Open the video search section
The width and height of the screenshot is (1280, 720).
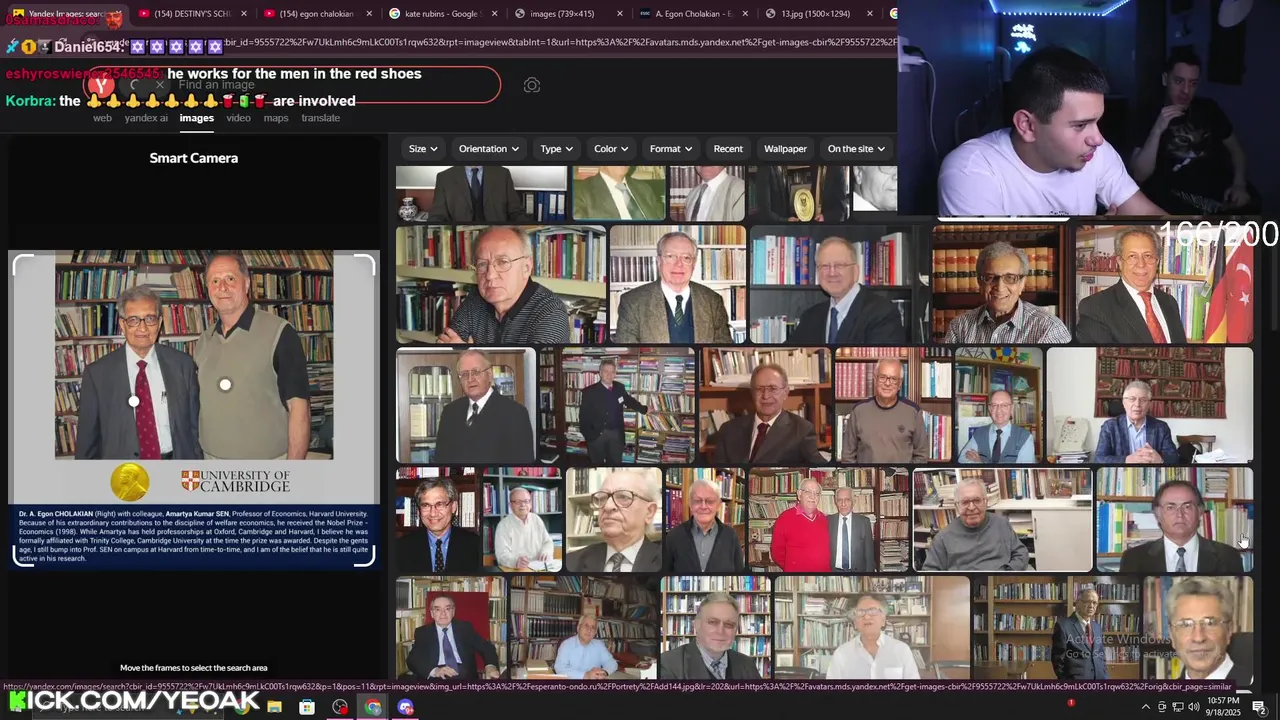238,118
